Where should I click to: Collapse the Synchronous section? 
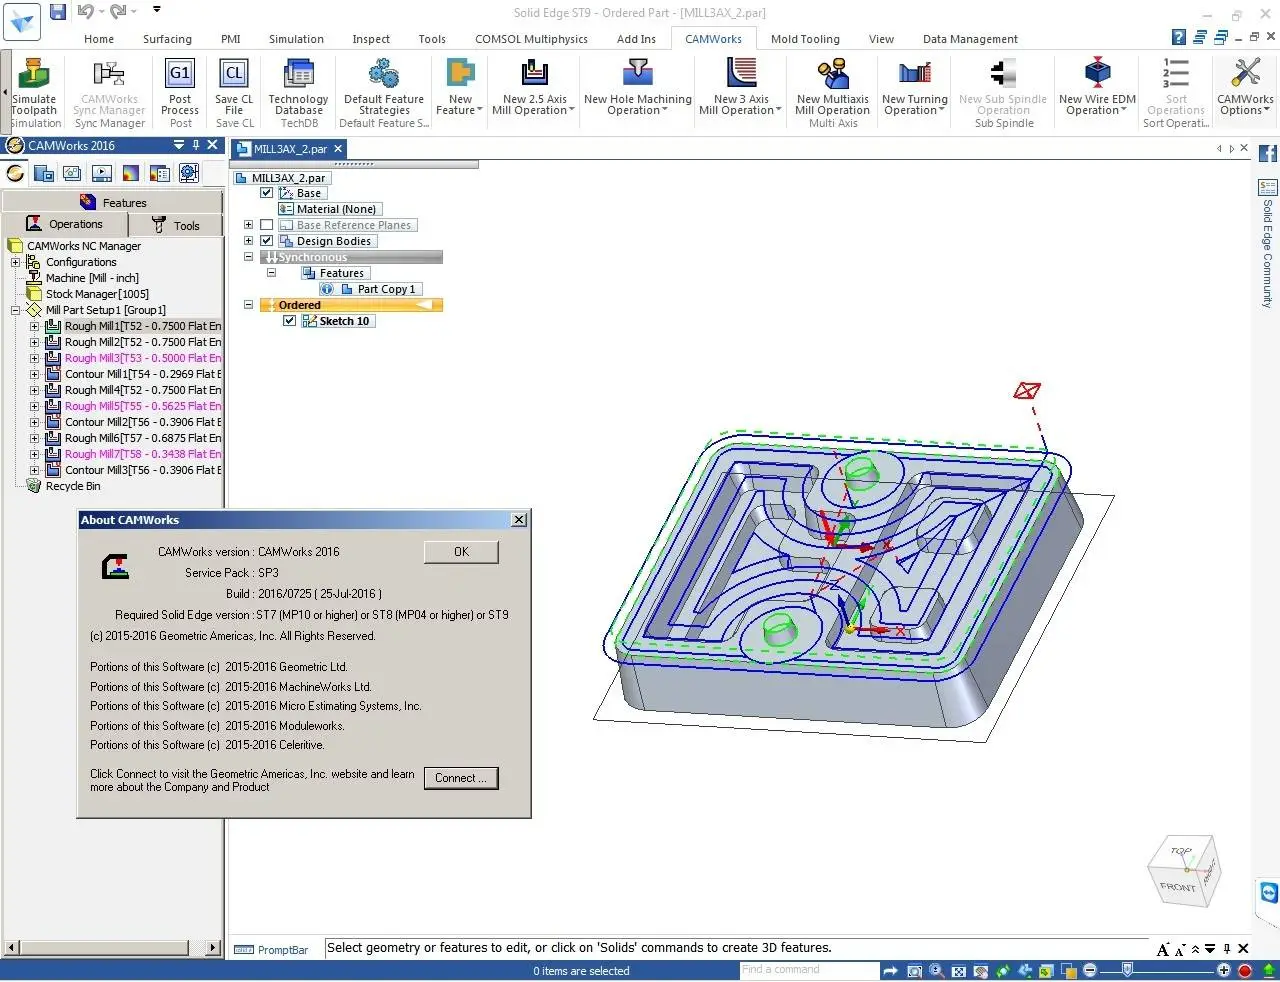coord(249,257)
